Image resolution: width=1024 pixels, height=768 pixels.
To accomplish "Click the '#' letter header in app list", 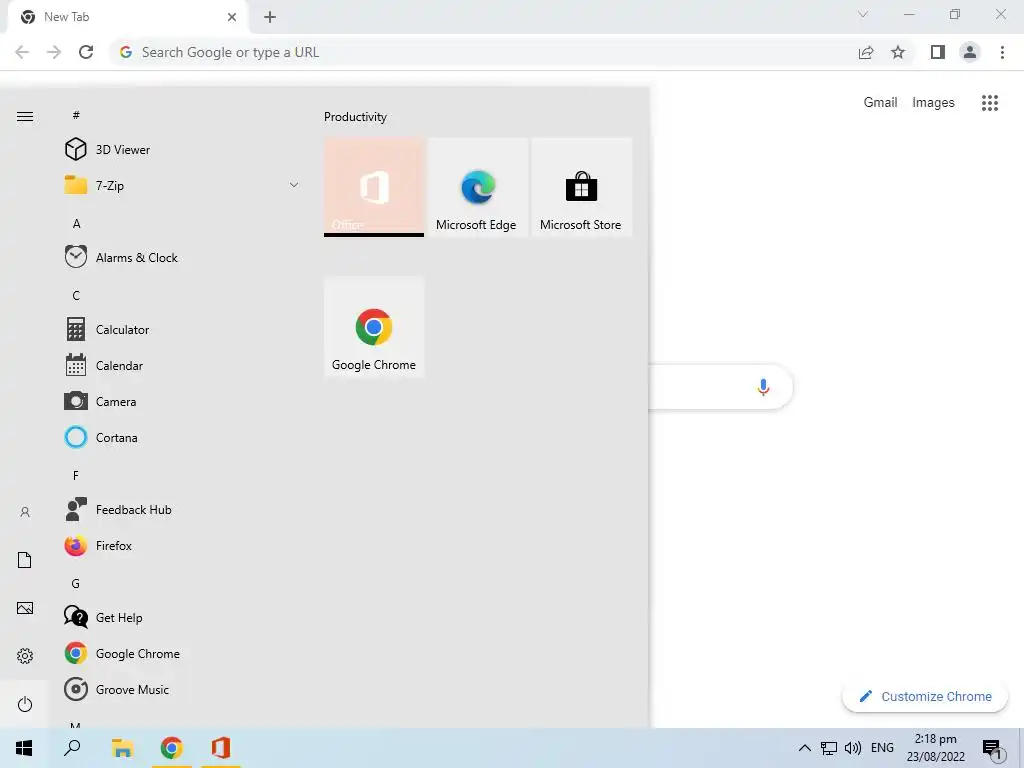I will click(76, 115).
